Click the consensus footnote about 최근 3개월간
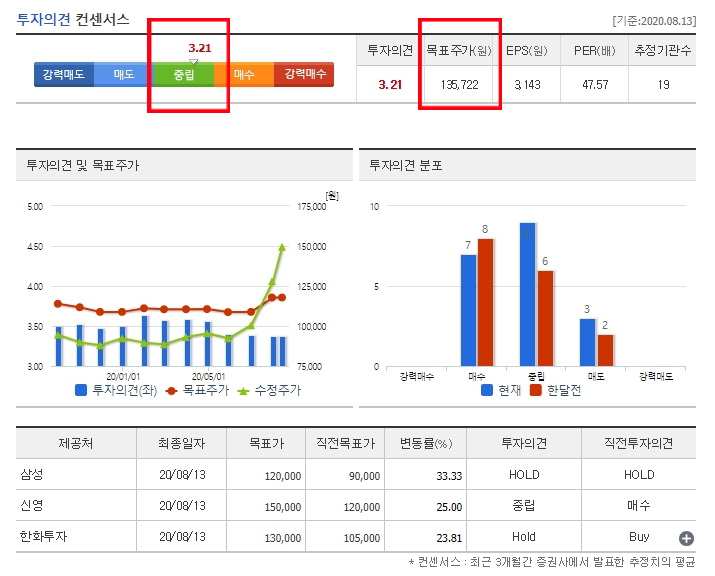The height and width of the screenshot is (576, 715). (552, 562)
